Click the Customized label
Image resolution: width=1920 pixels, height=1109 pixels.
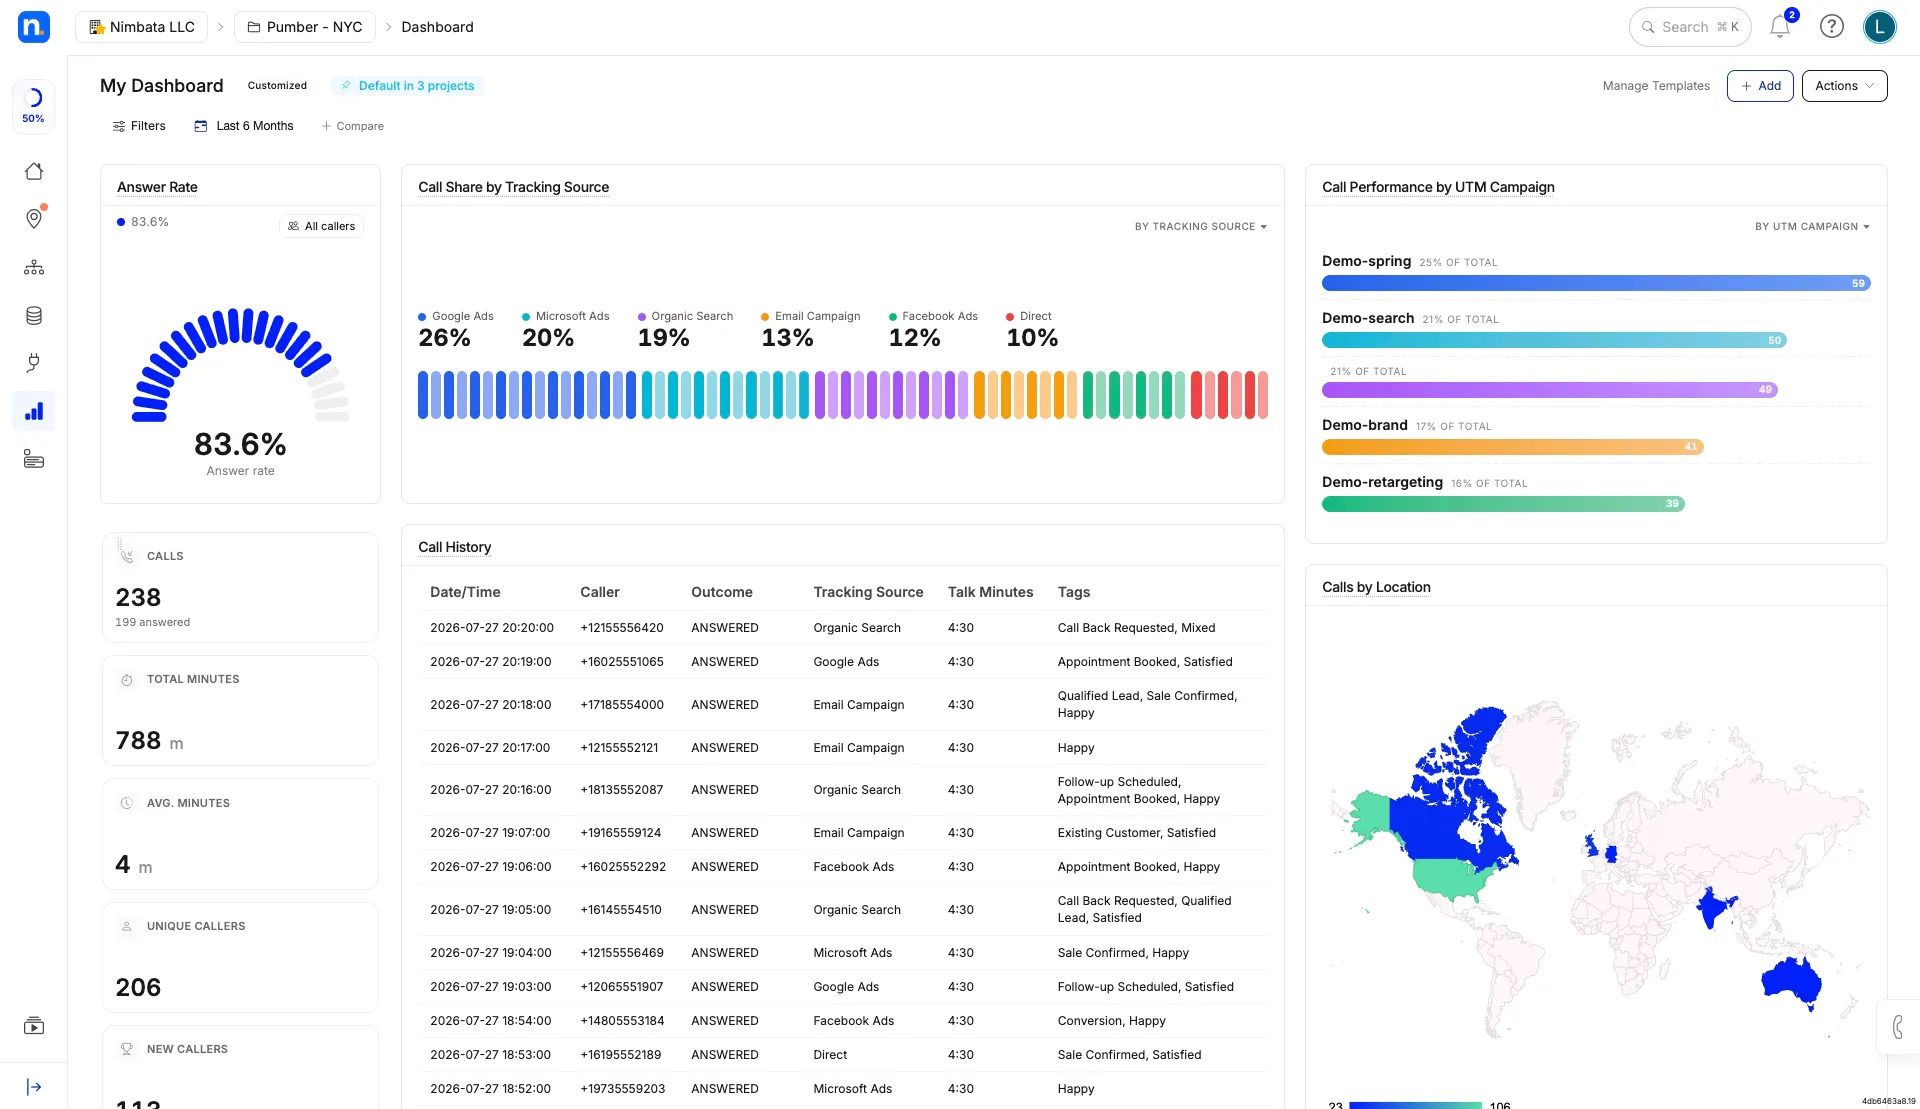(x=277, y=86)
